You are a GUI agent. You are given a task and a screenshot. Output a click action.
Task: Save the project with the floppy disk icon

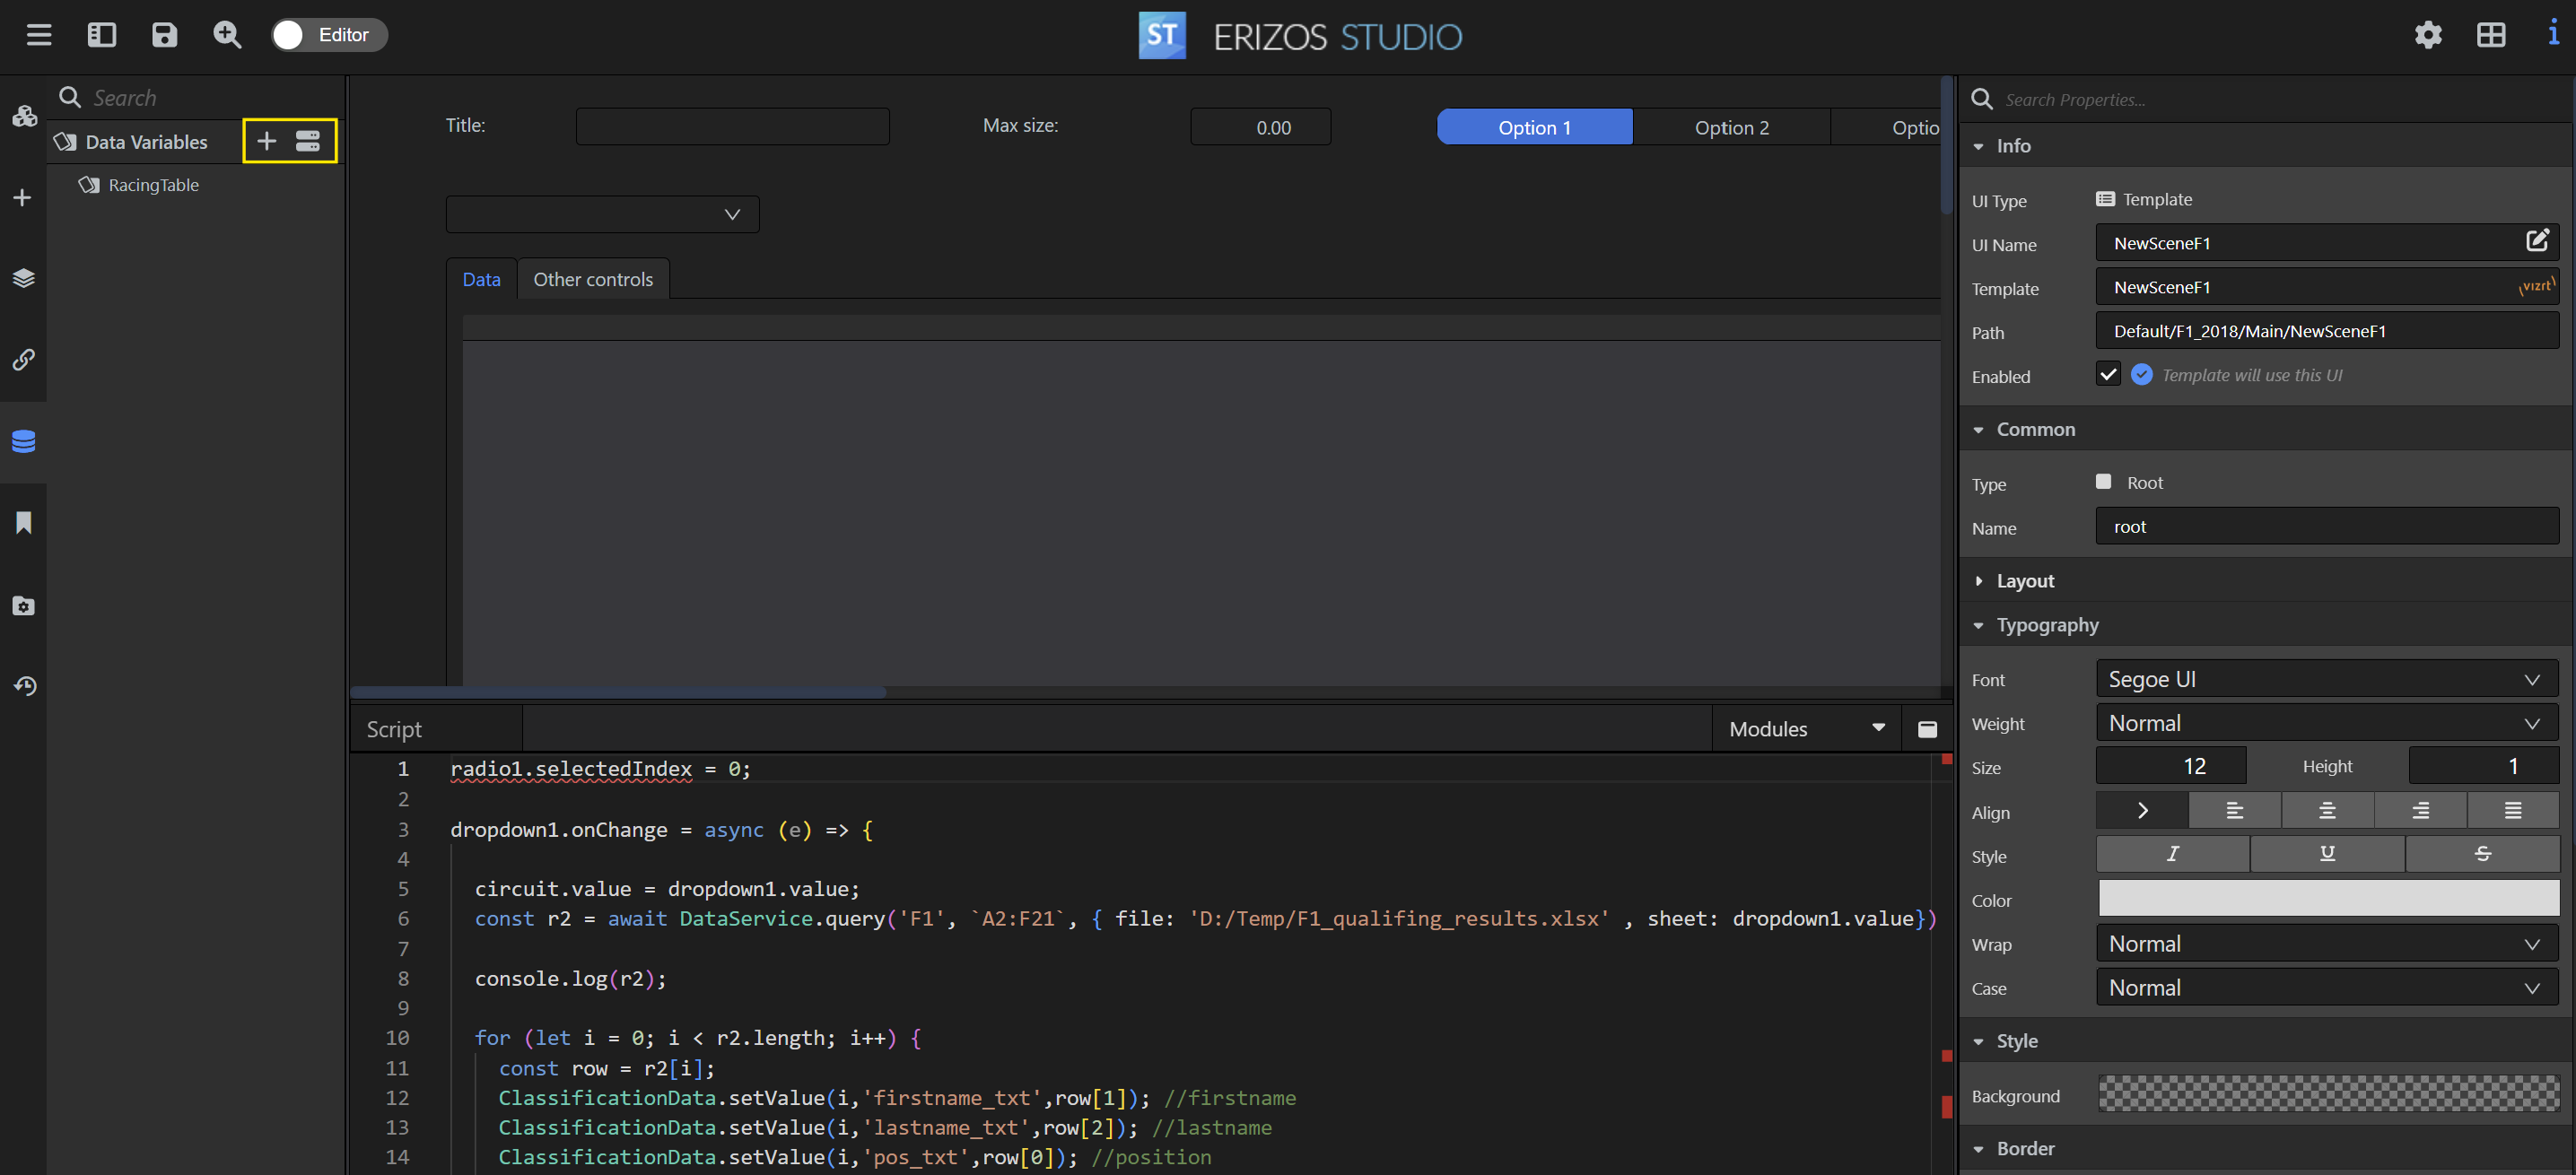164,35
